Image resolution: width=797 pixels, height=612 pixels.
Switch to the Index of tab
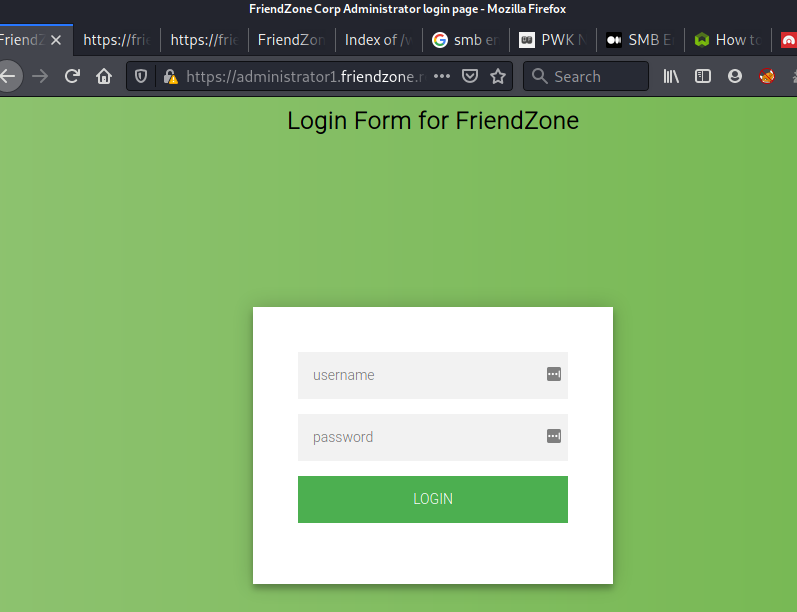[379, 40]
